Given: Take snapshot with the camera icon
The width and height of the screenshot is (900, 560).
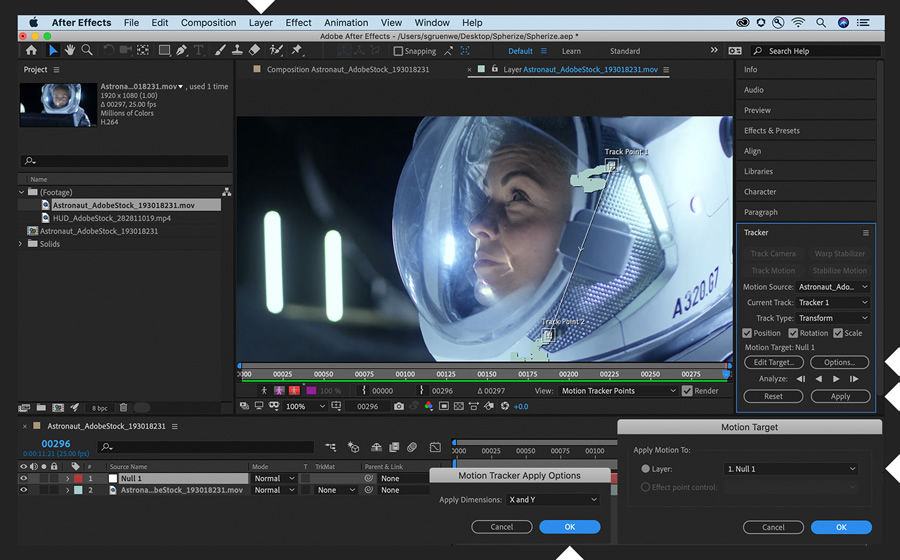Looking at the screenshot, I should click(399, 407).
